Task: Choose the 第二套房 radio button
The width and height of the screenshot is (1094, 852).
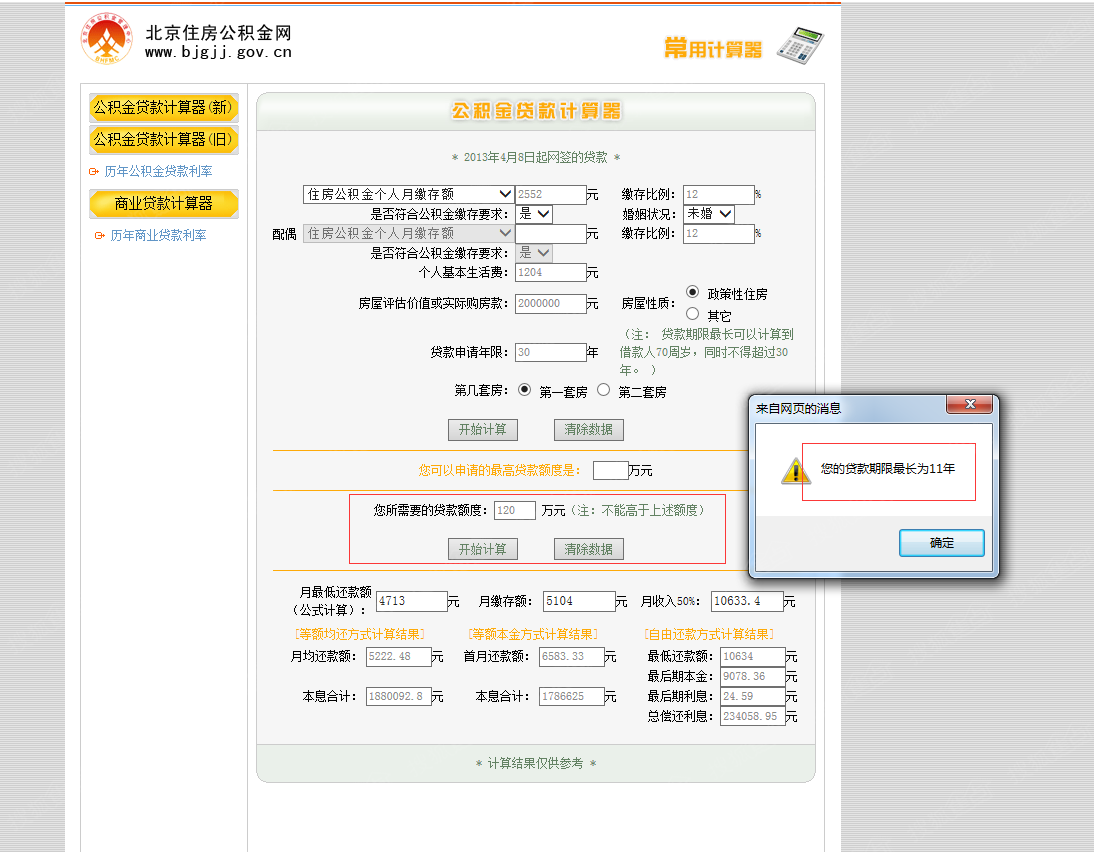Action: click(x=603, y=390)
